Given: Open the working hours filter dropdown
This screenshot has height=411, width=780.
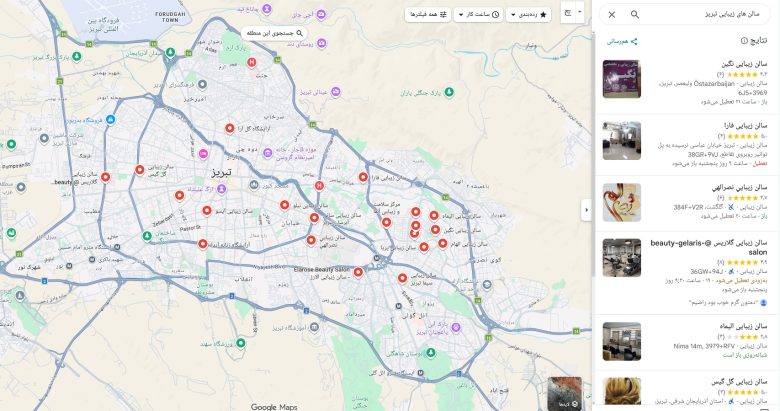Looking at the screenshot, I should [x=478, y=15].
